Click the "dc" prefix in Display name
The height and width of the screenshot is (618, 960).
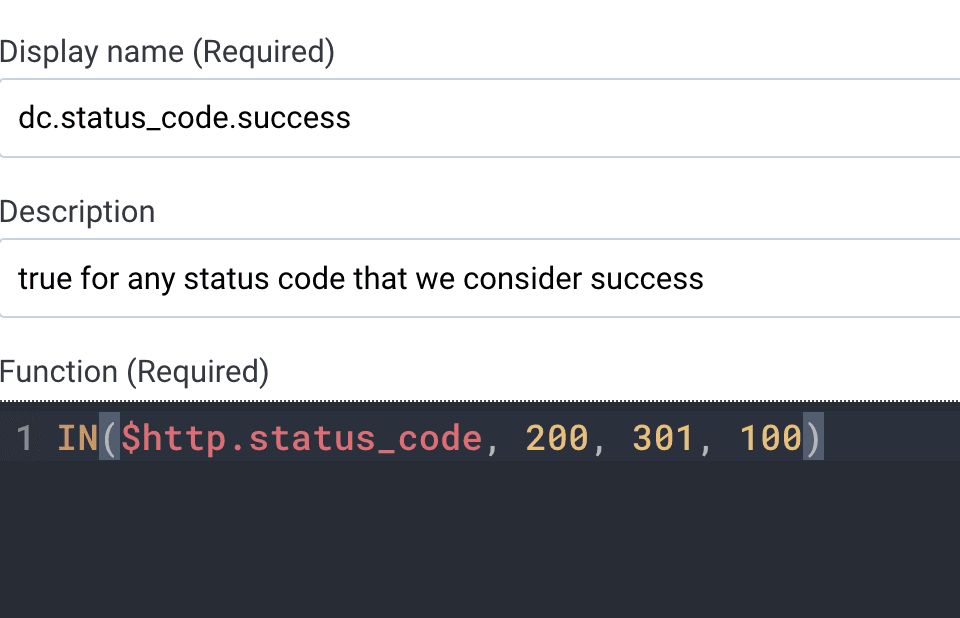coord(32,118)
